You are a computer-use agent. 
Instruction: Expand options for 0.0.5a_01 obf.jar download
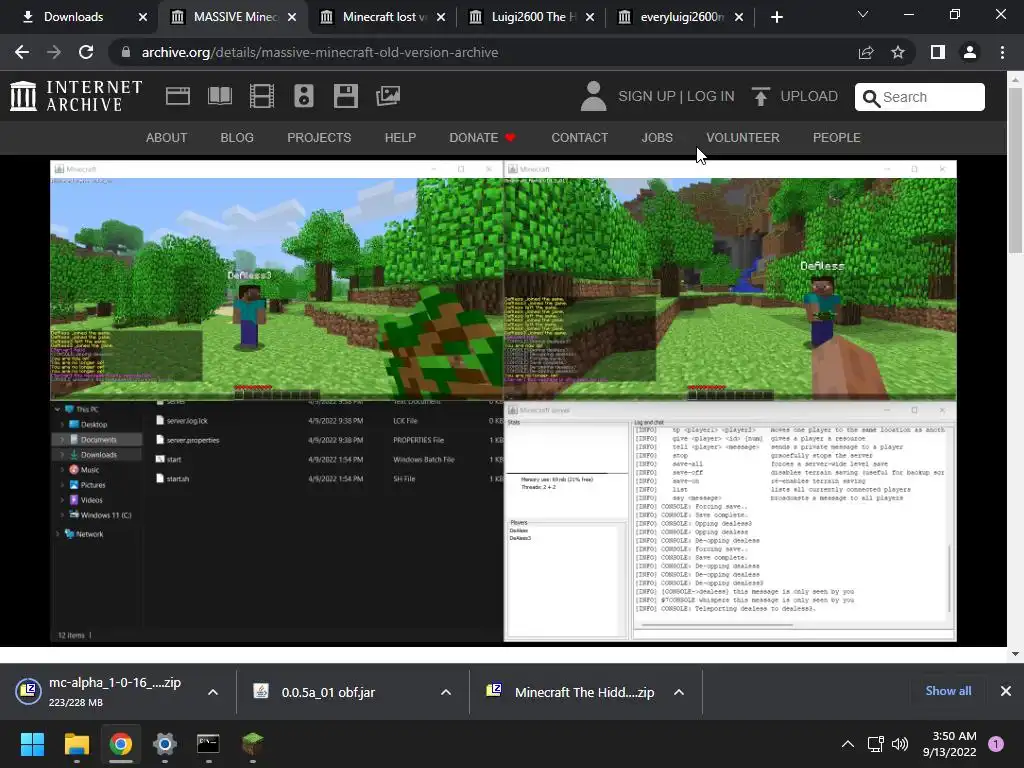click(x=446, y=692)
